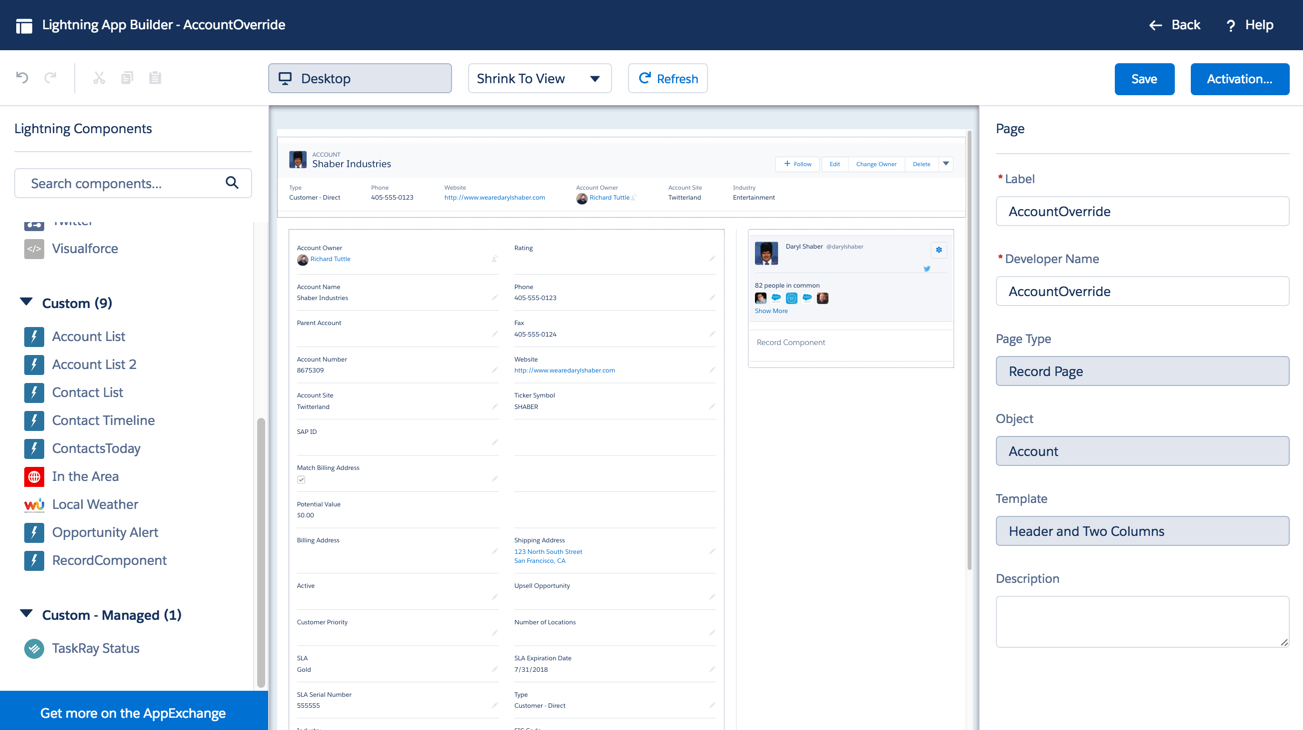The image size is (1303, 730).
Task: Click the Change Owner button
Action: 876,164
